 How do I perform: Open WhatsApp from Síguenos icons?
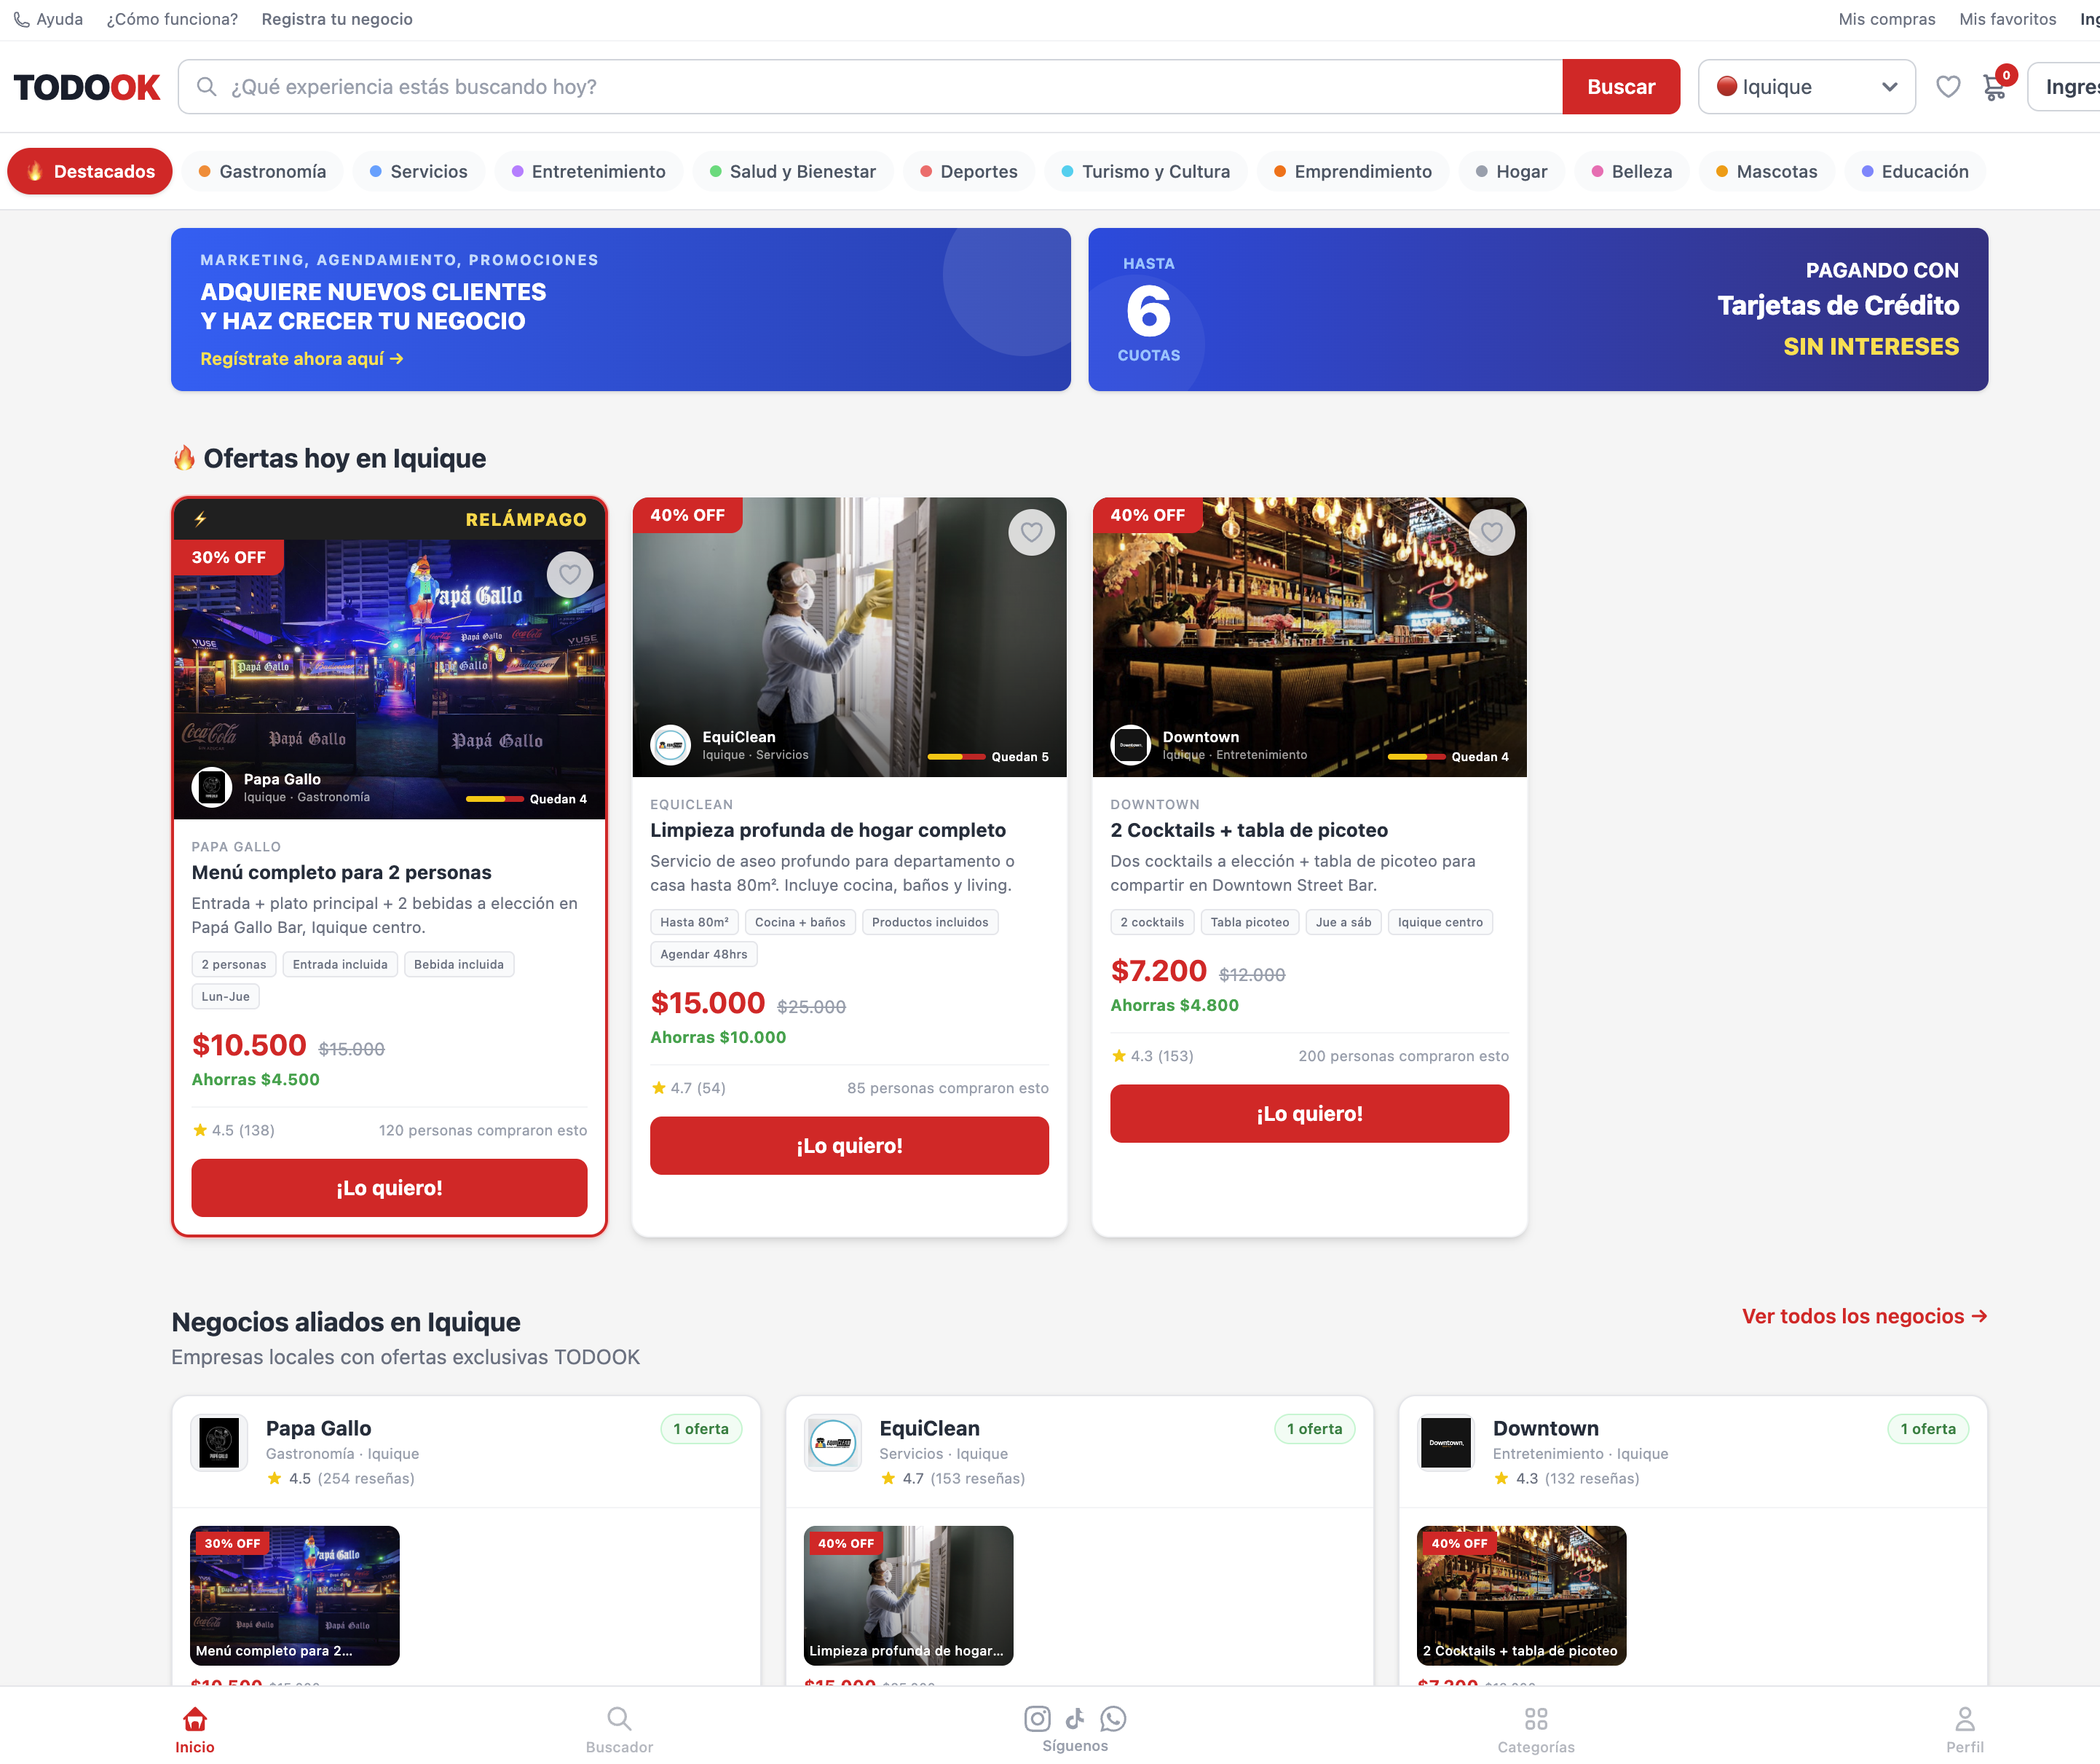coord(1113,1718)
